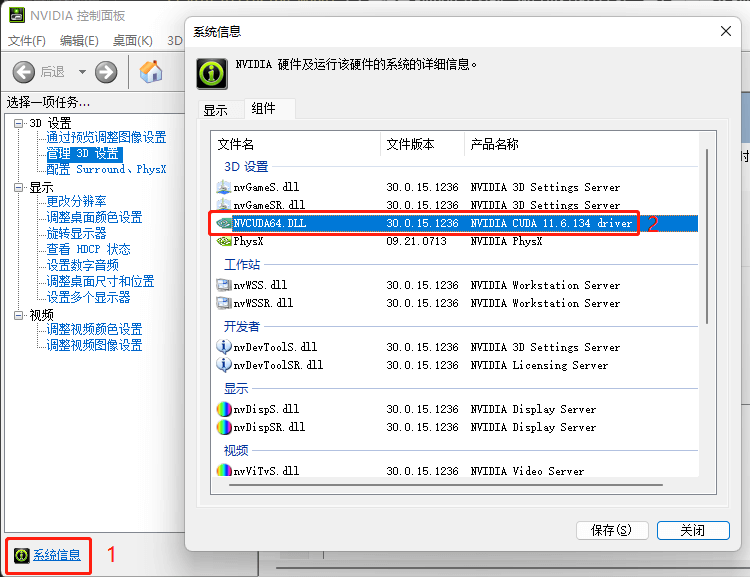Open 调整视频图像设置 in the task tree

point(94,345)
